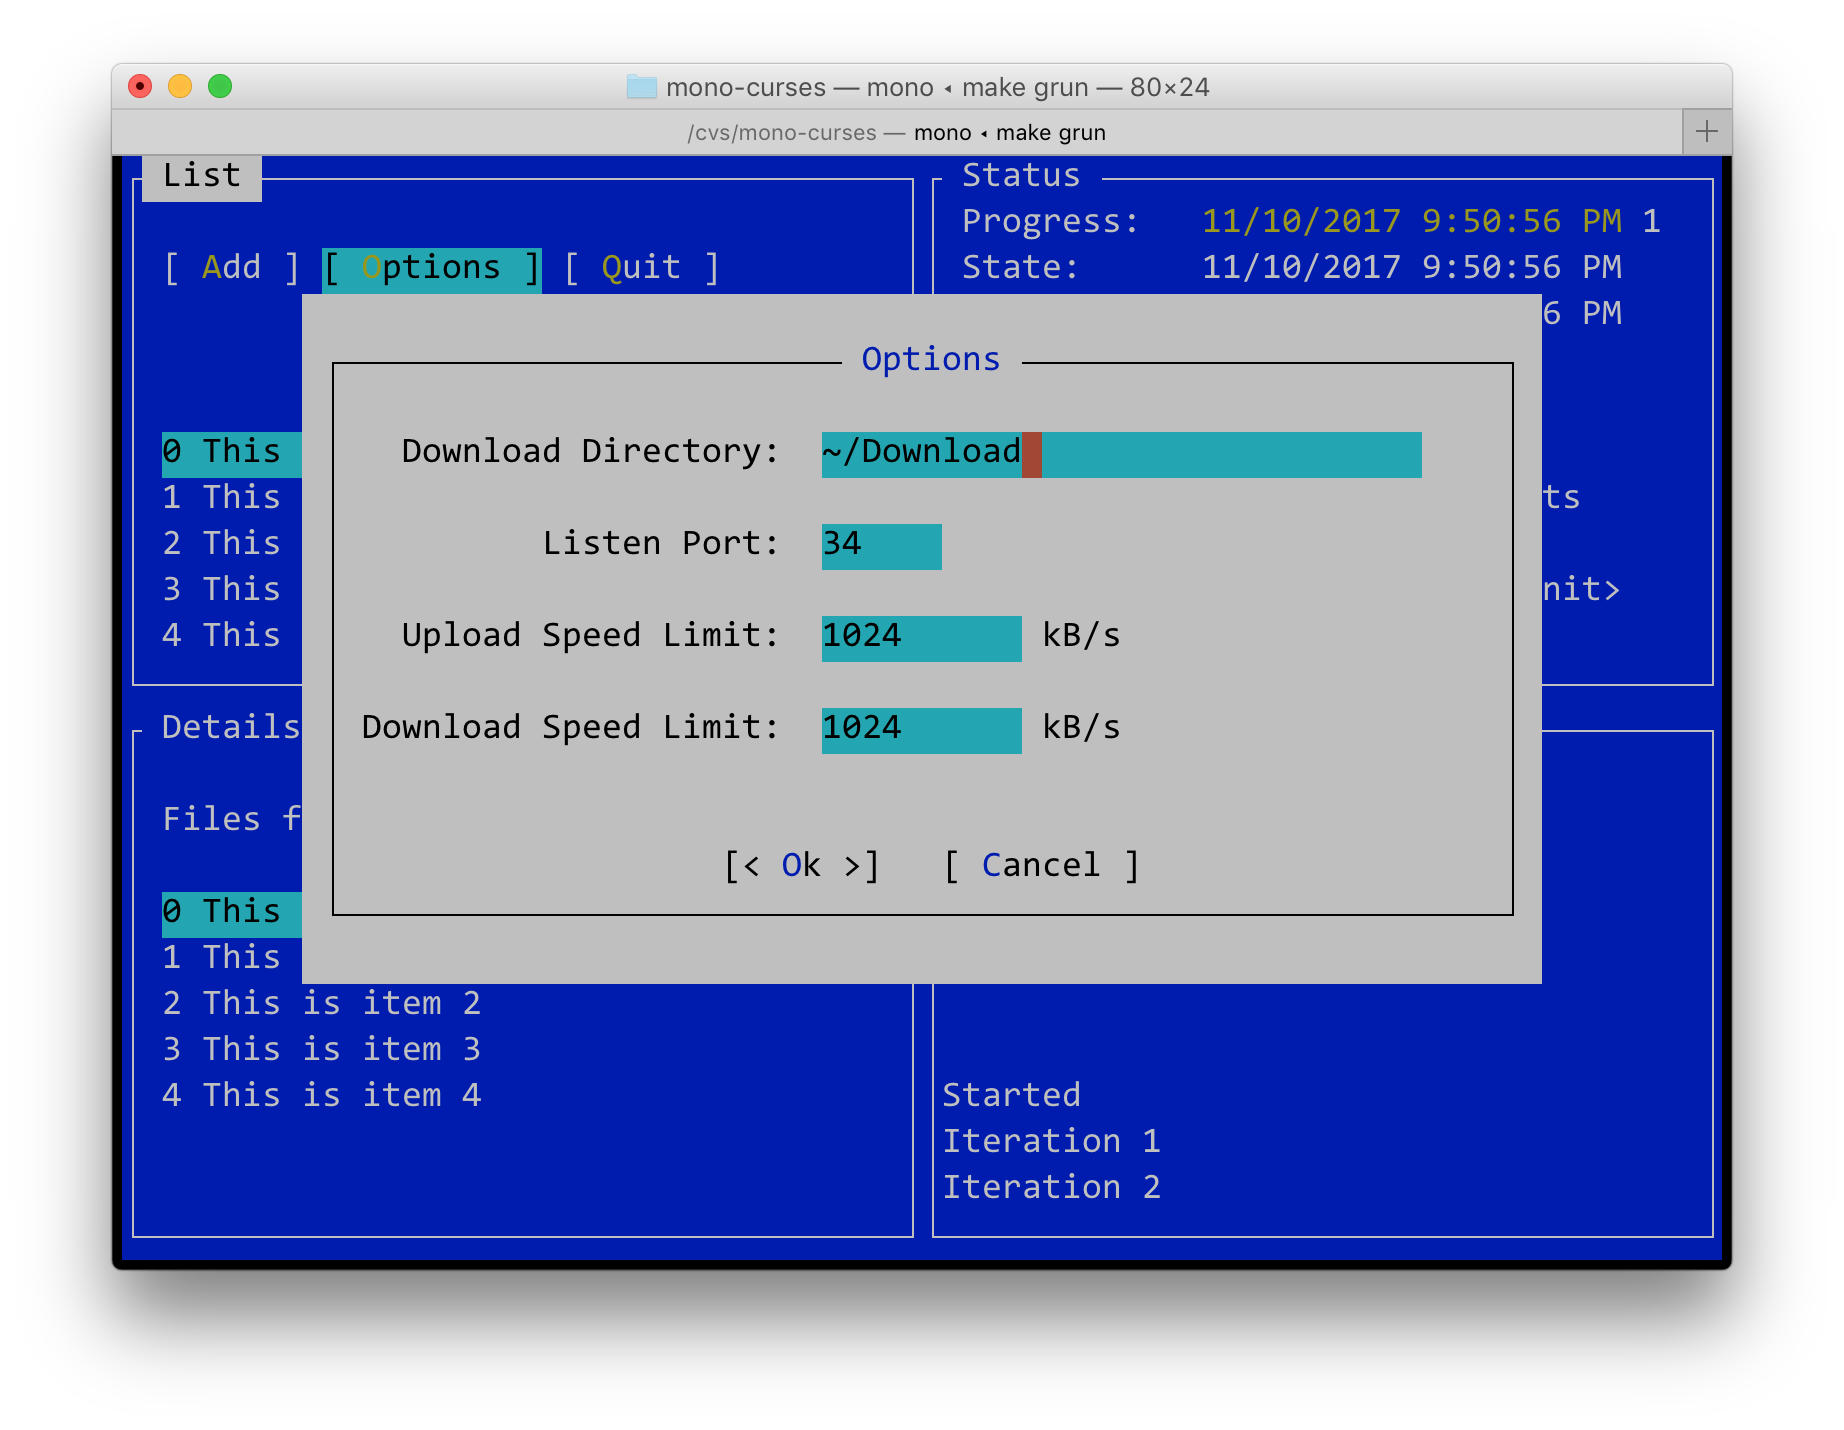Minimize the window with yellow button

click(180, 86)
